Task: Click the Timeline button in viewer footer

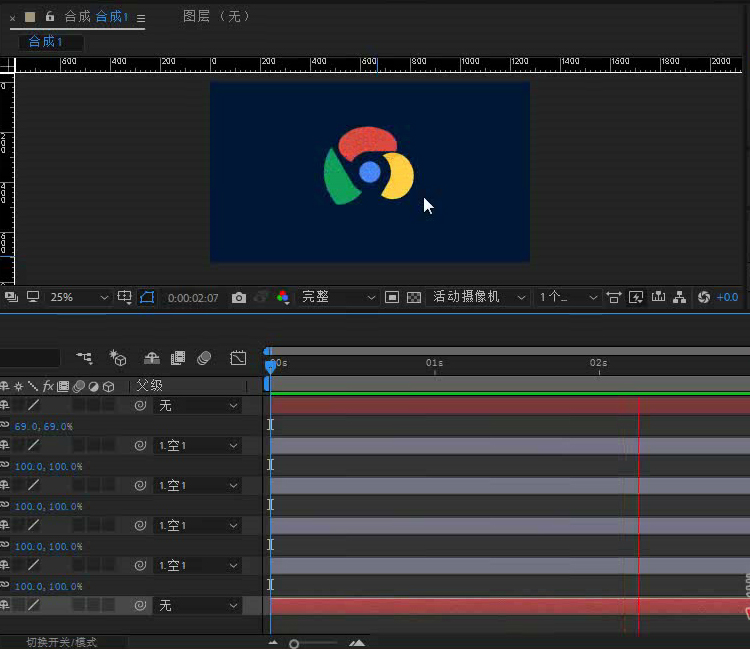Action: point(658,297)
